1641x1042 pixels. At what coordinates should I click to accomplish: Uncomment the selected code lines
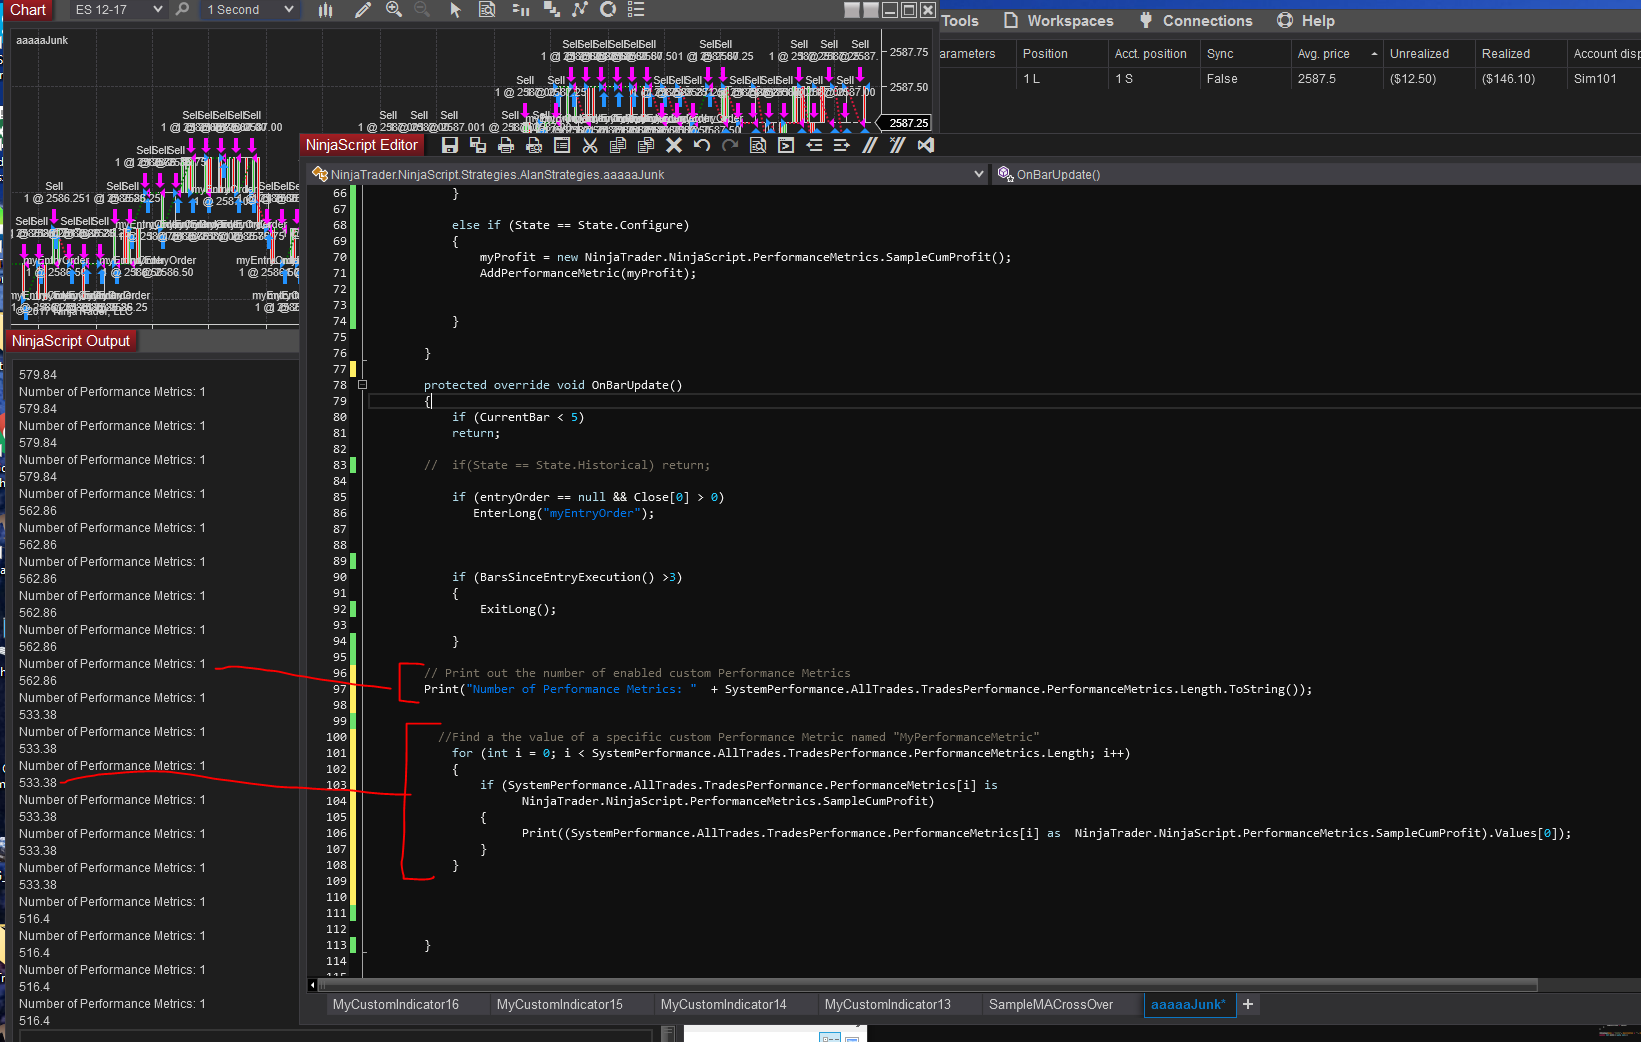click(898, 145)
